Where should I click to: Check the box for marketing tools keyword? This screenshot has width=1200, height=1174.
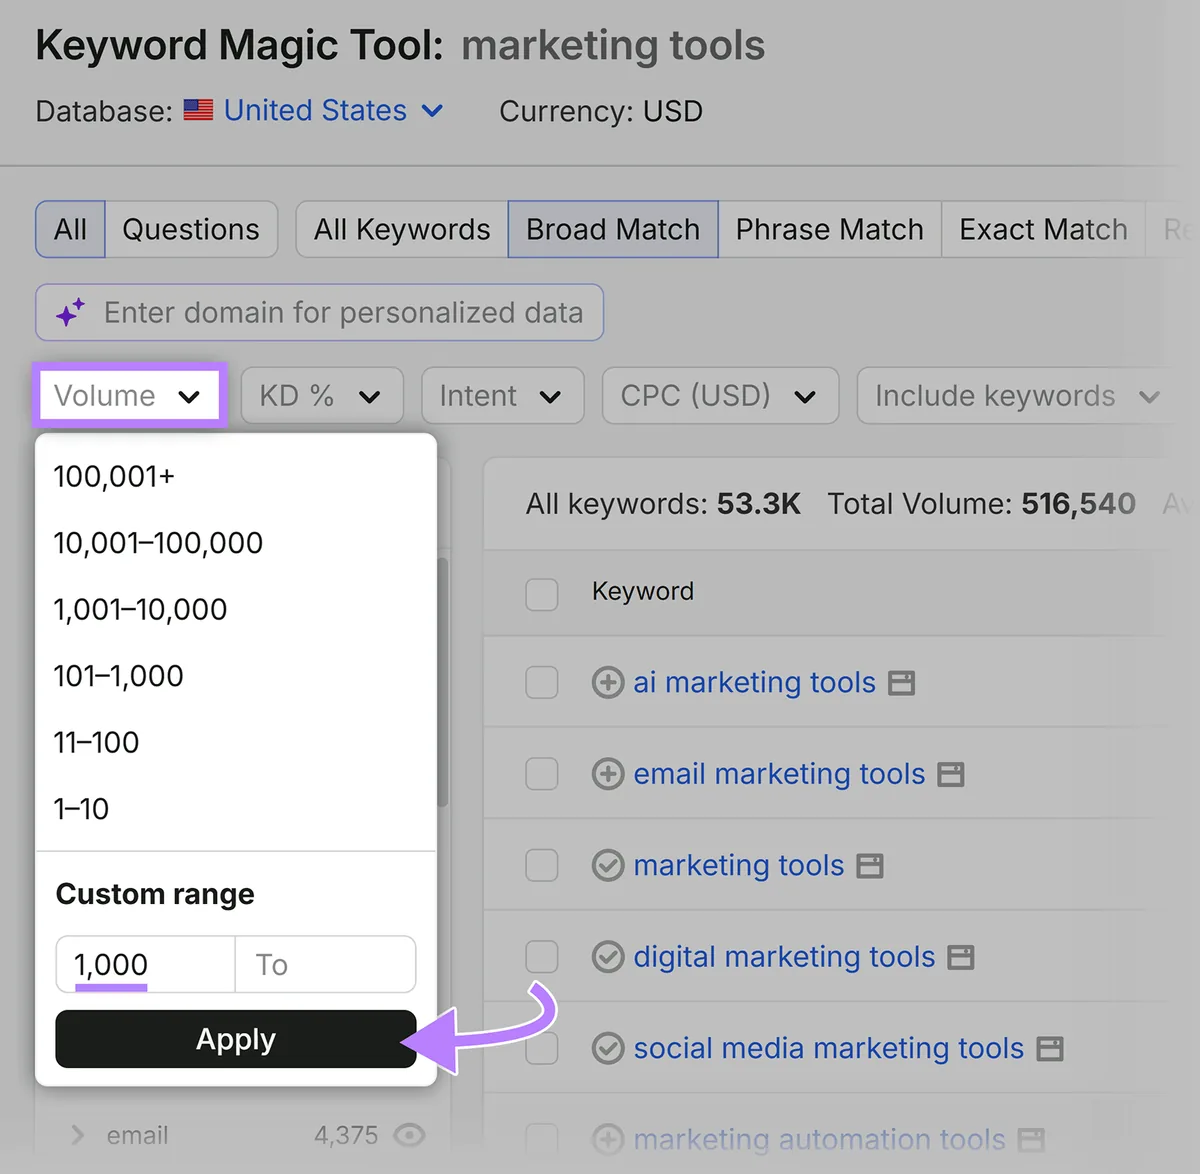pos(542,866)
